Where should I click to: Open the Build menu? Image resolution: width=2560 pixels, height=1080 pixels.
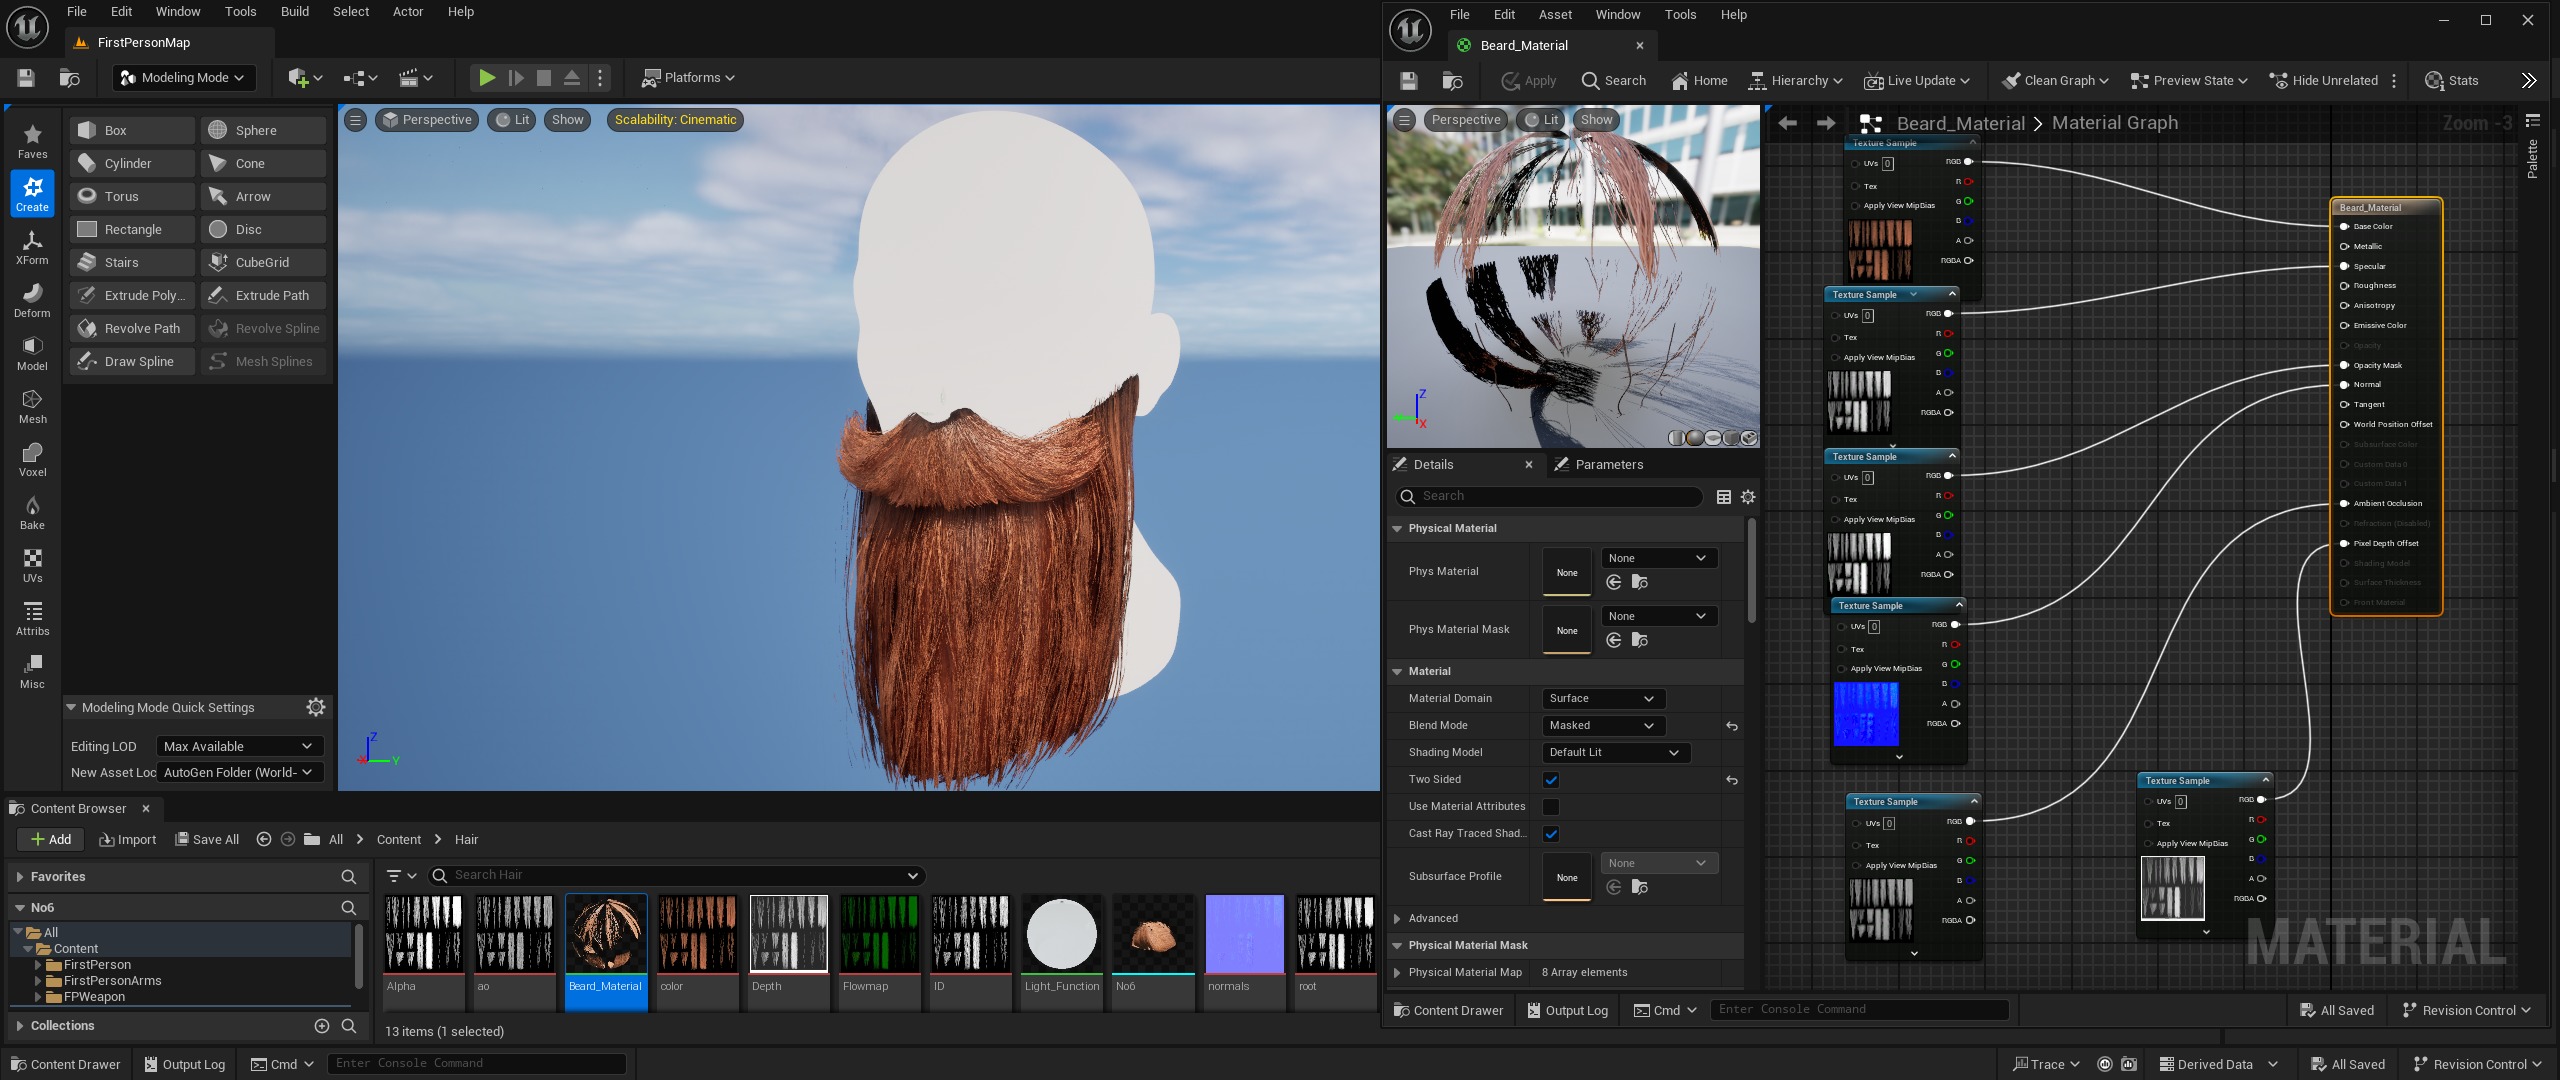point(294,12)
